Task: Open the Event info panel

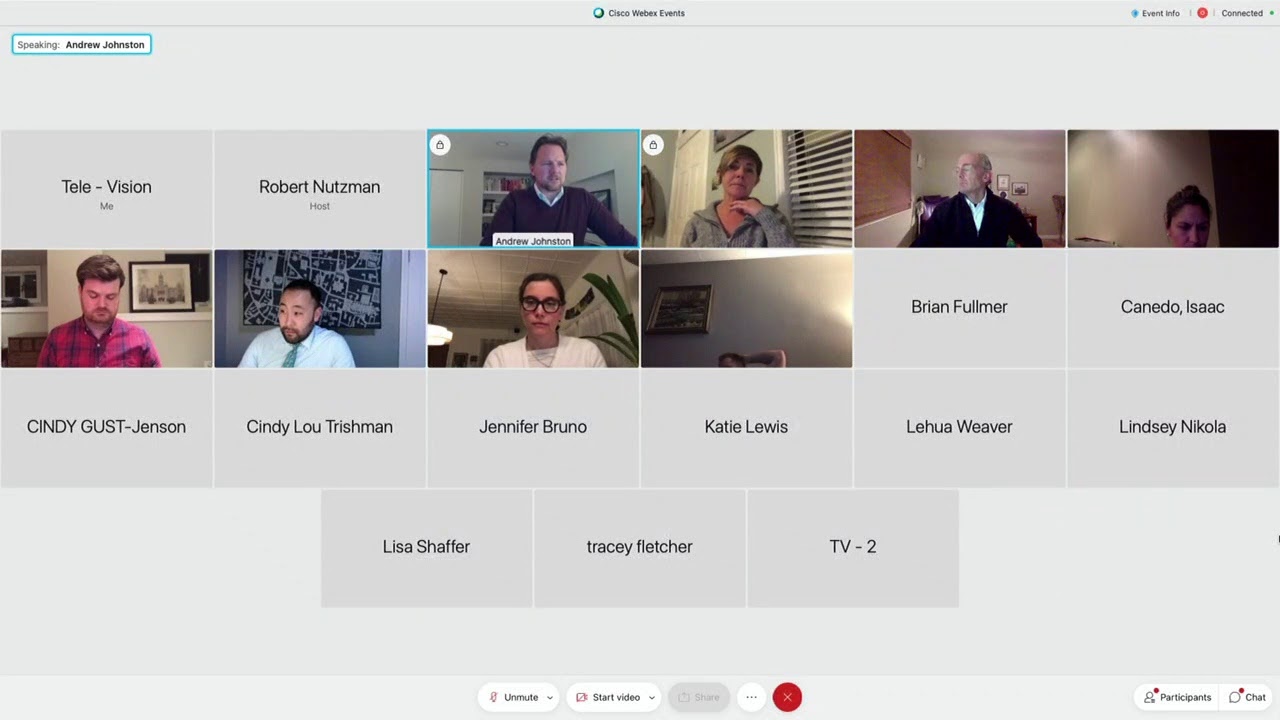Action: coord(1155,13)
